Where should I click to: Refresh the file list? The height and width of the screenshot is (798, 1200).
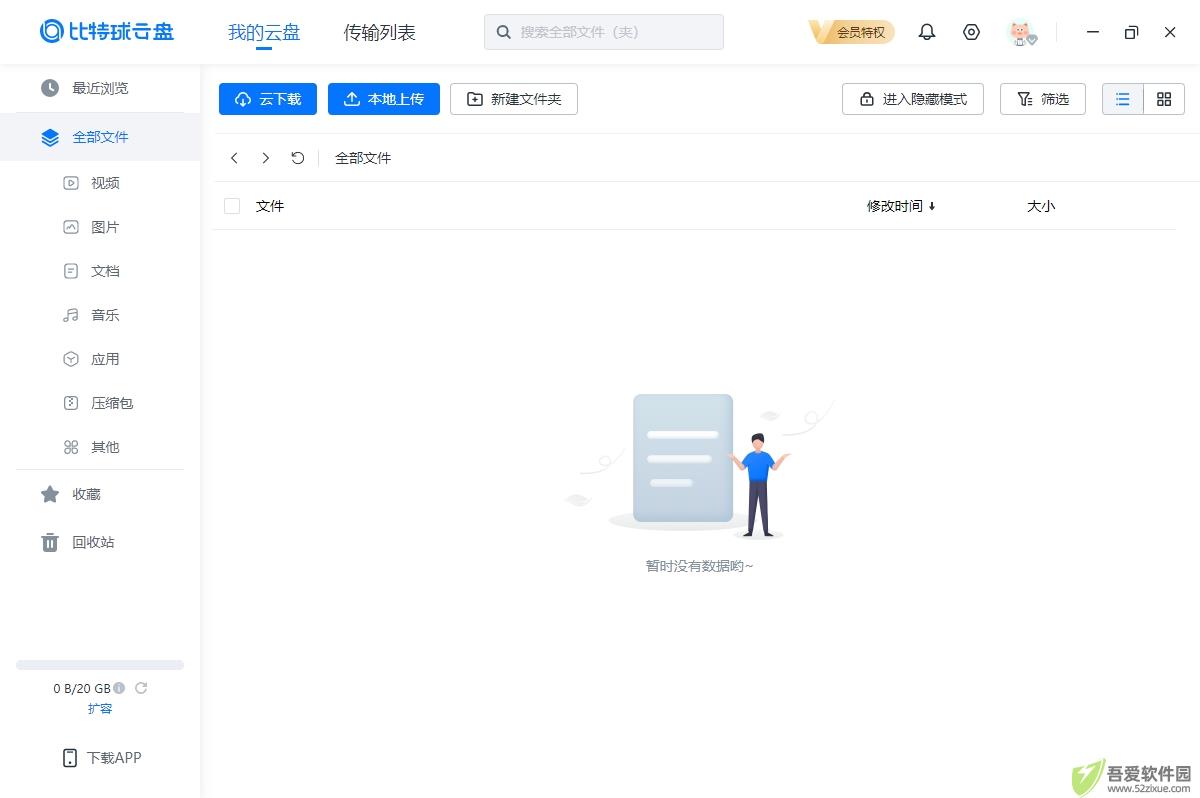297,158
